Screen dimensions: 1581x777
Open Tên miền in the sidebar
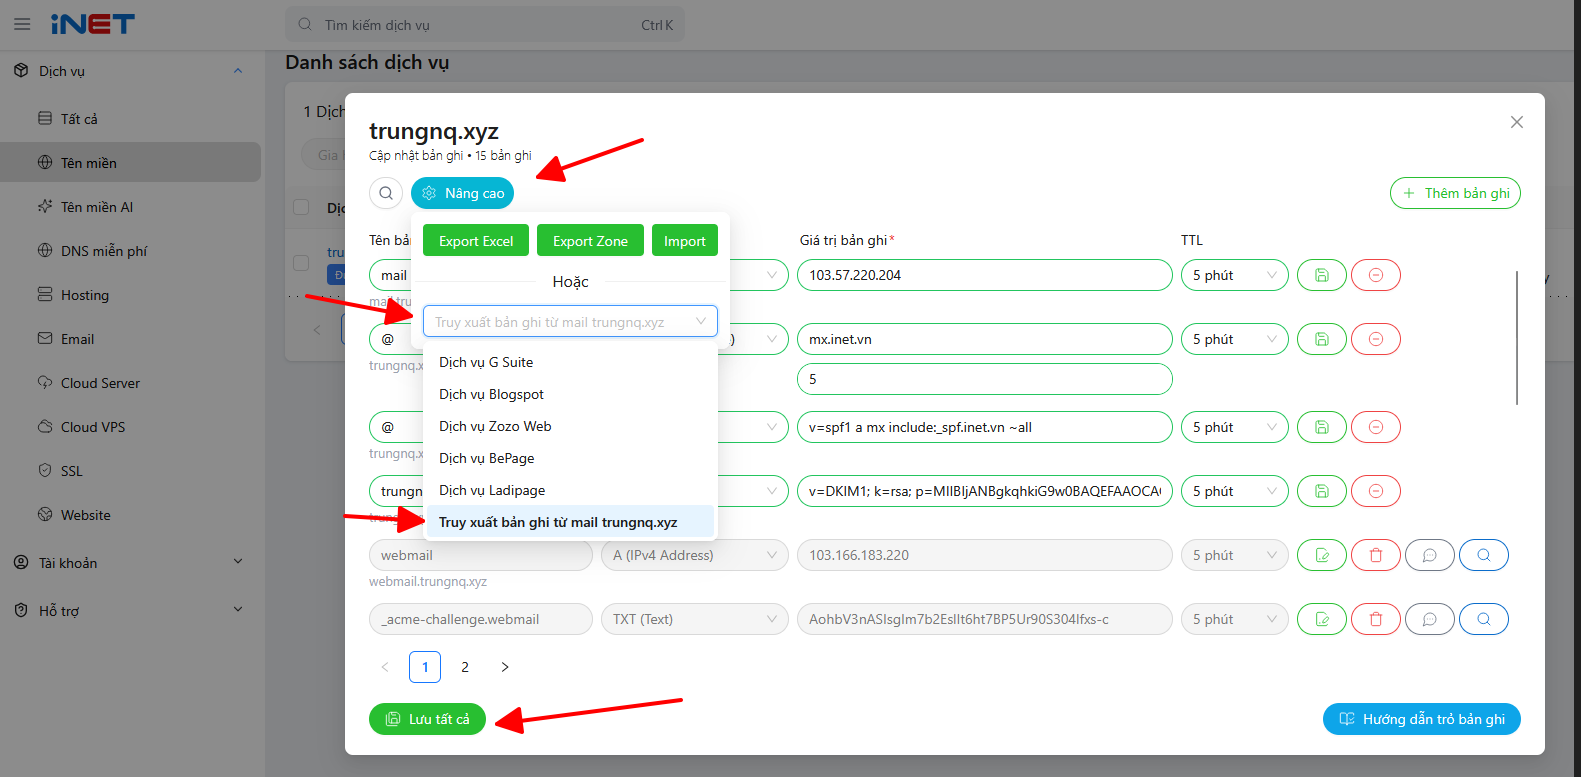(130, 163)
